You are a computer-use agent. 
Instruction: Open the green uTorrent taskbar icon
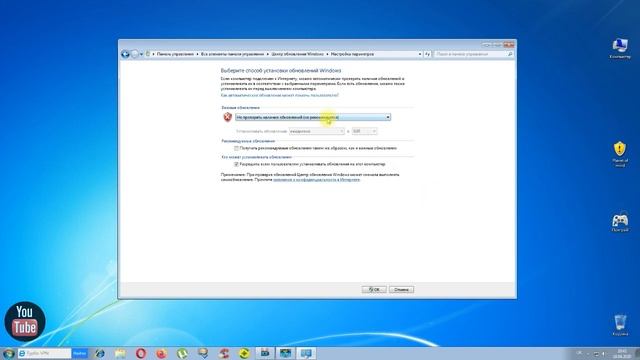(x=182, y=353)
